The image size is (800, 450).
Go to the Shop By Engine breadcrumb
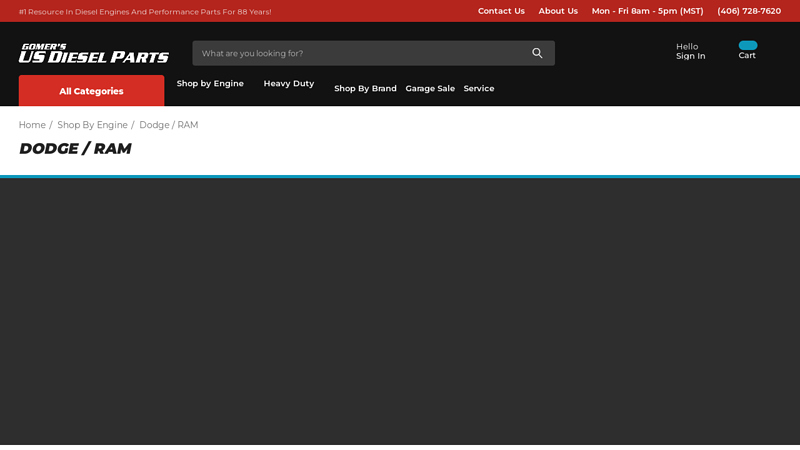[x=92, y=125]
